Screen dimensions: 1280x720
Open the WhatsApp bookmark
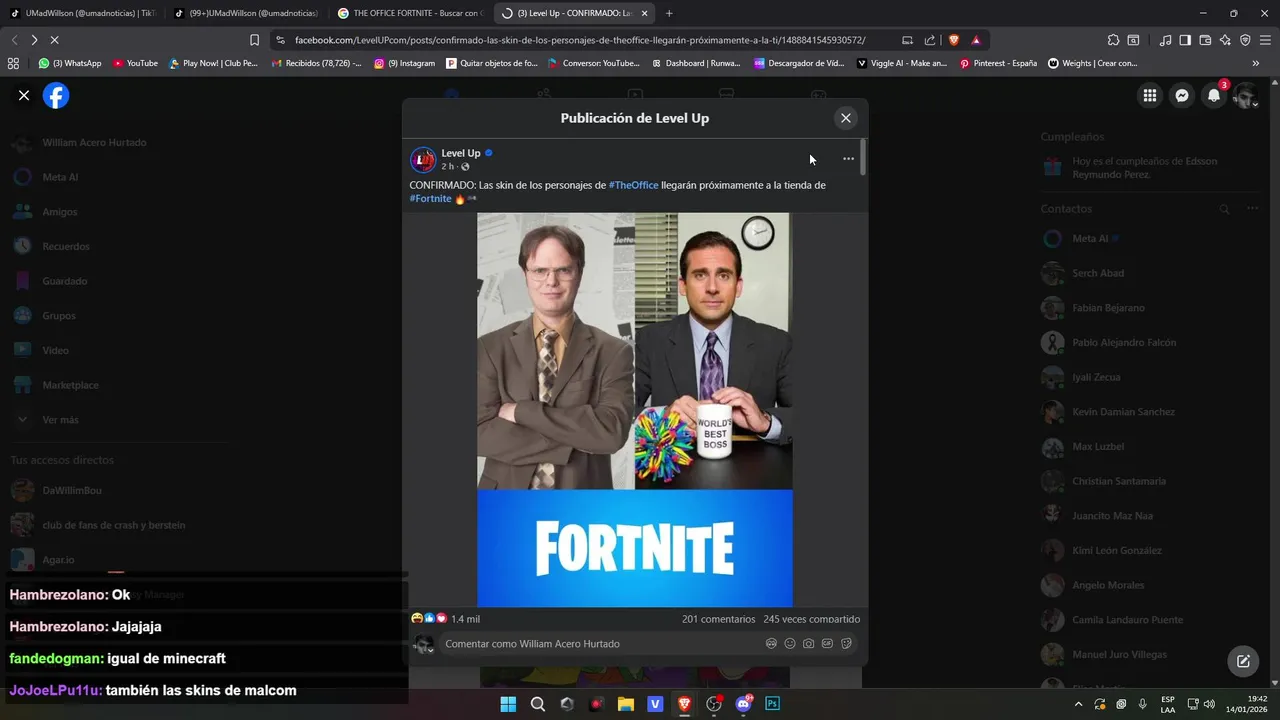point(70,63)
